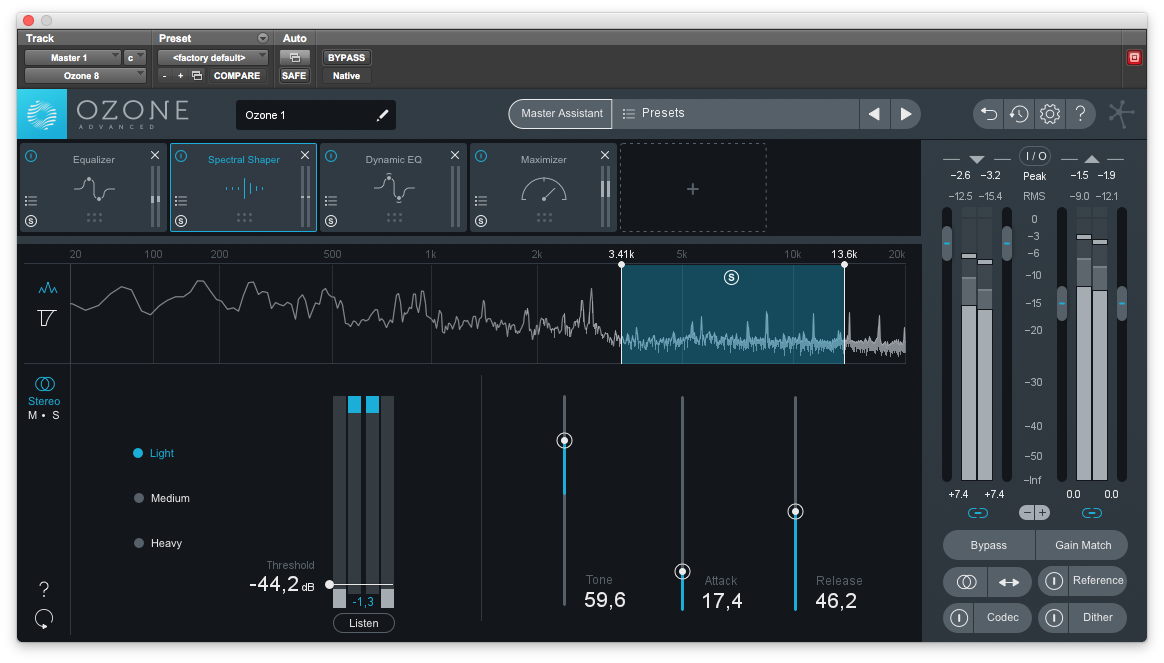1164x663 pixels.
Task: Solo the Equalizer module
Action: tap(31, 221)
